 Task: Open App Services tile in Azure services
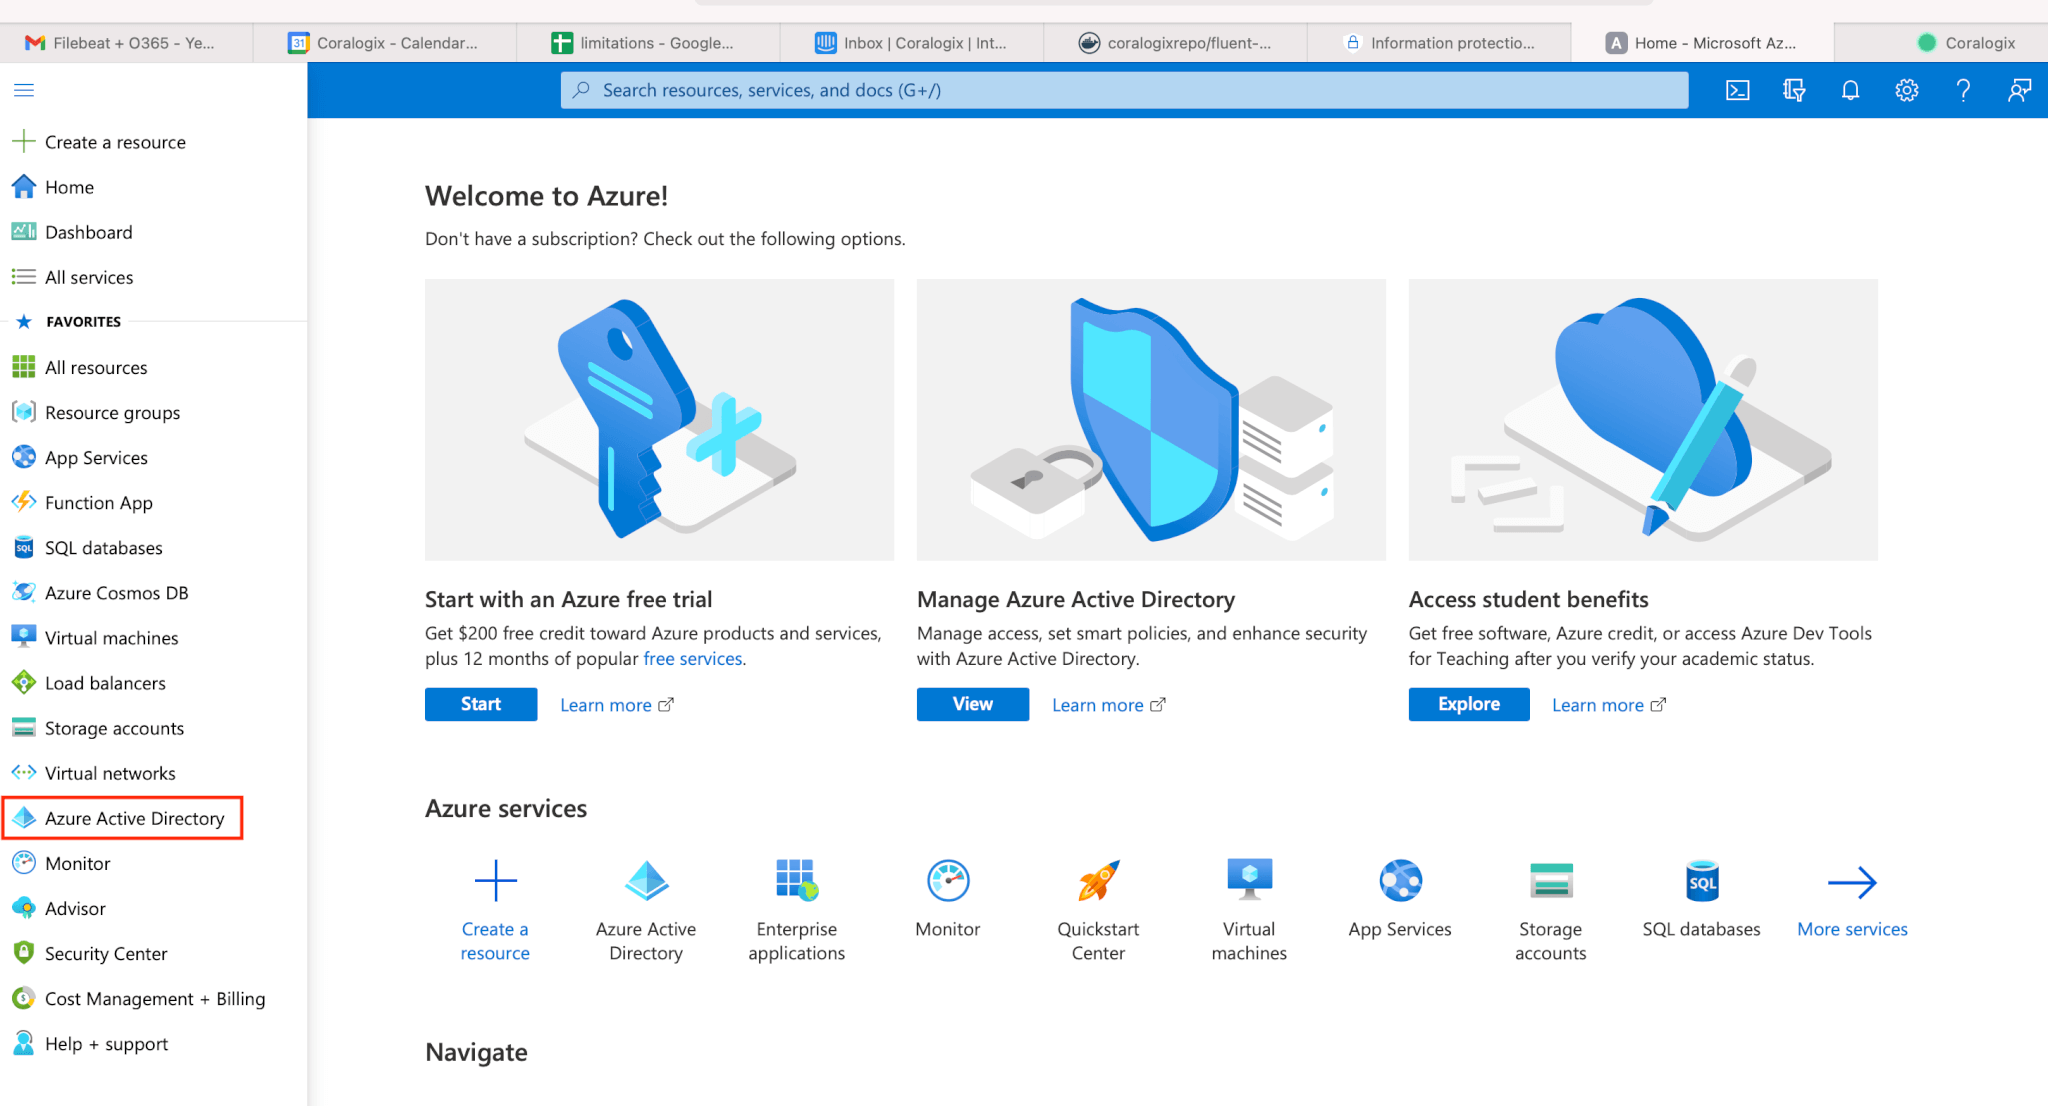[x=1400, y=899]
